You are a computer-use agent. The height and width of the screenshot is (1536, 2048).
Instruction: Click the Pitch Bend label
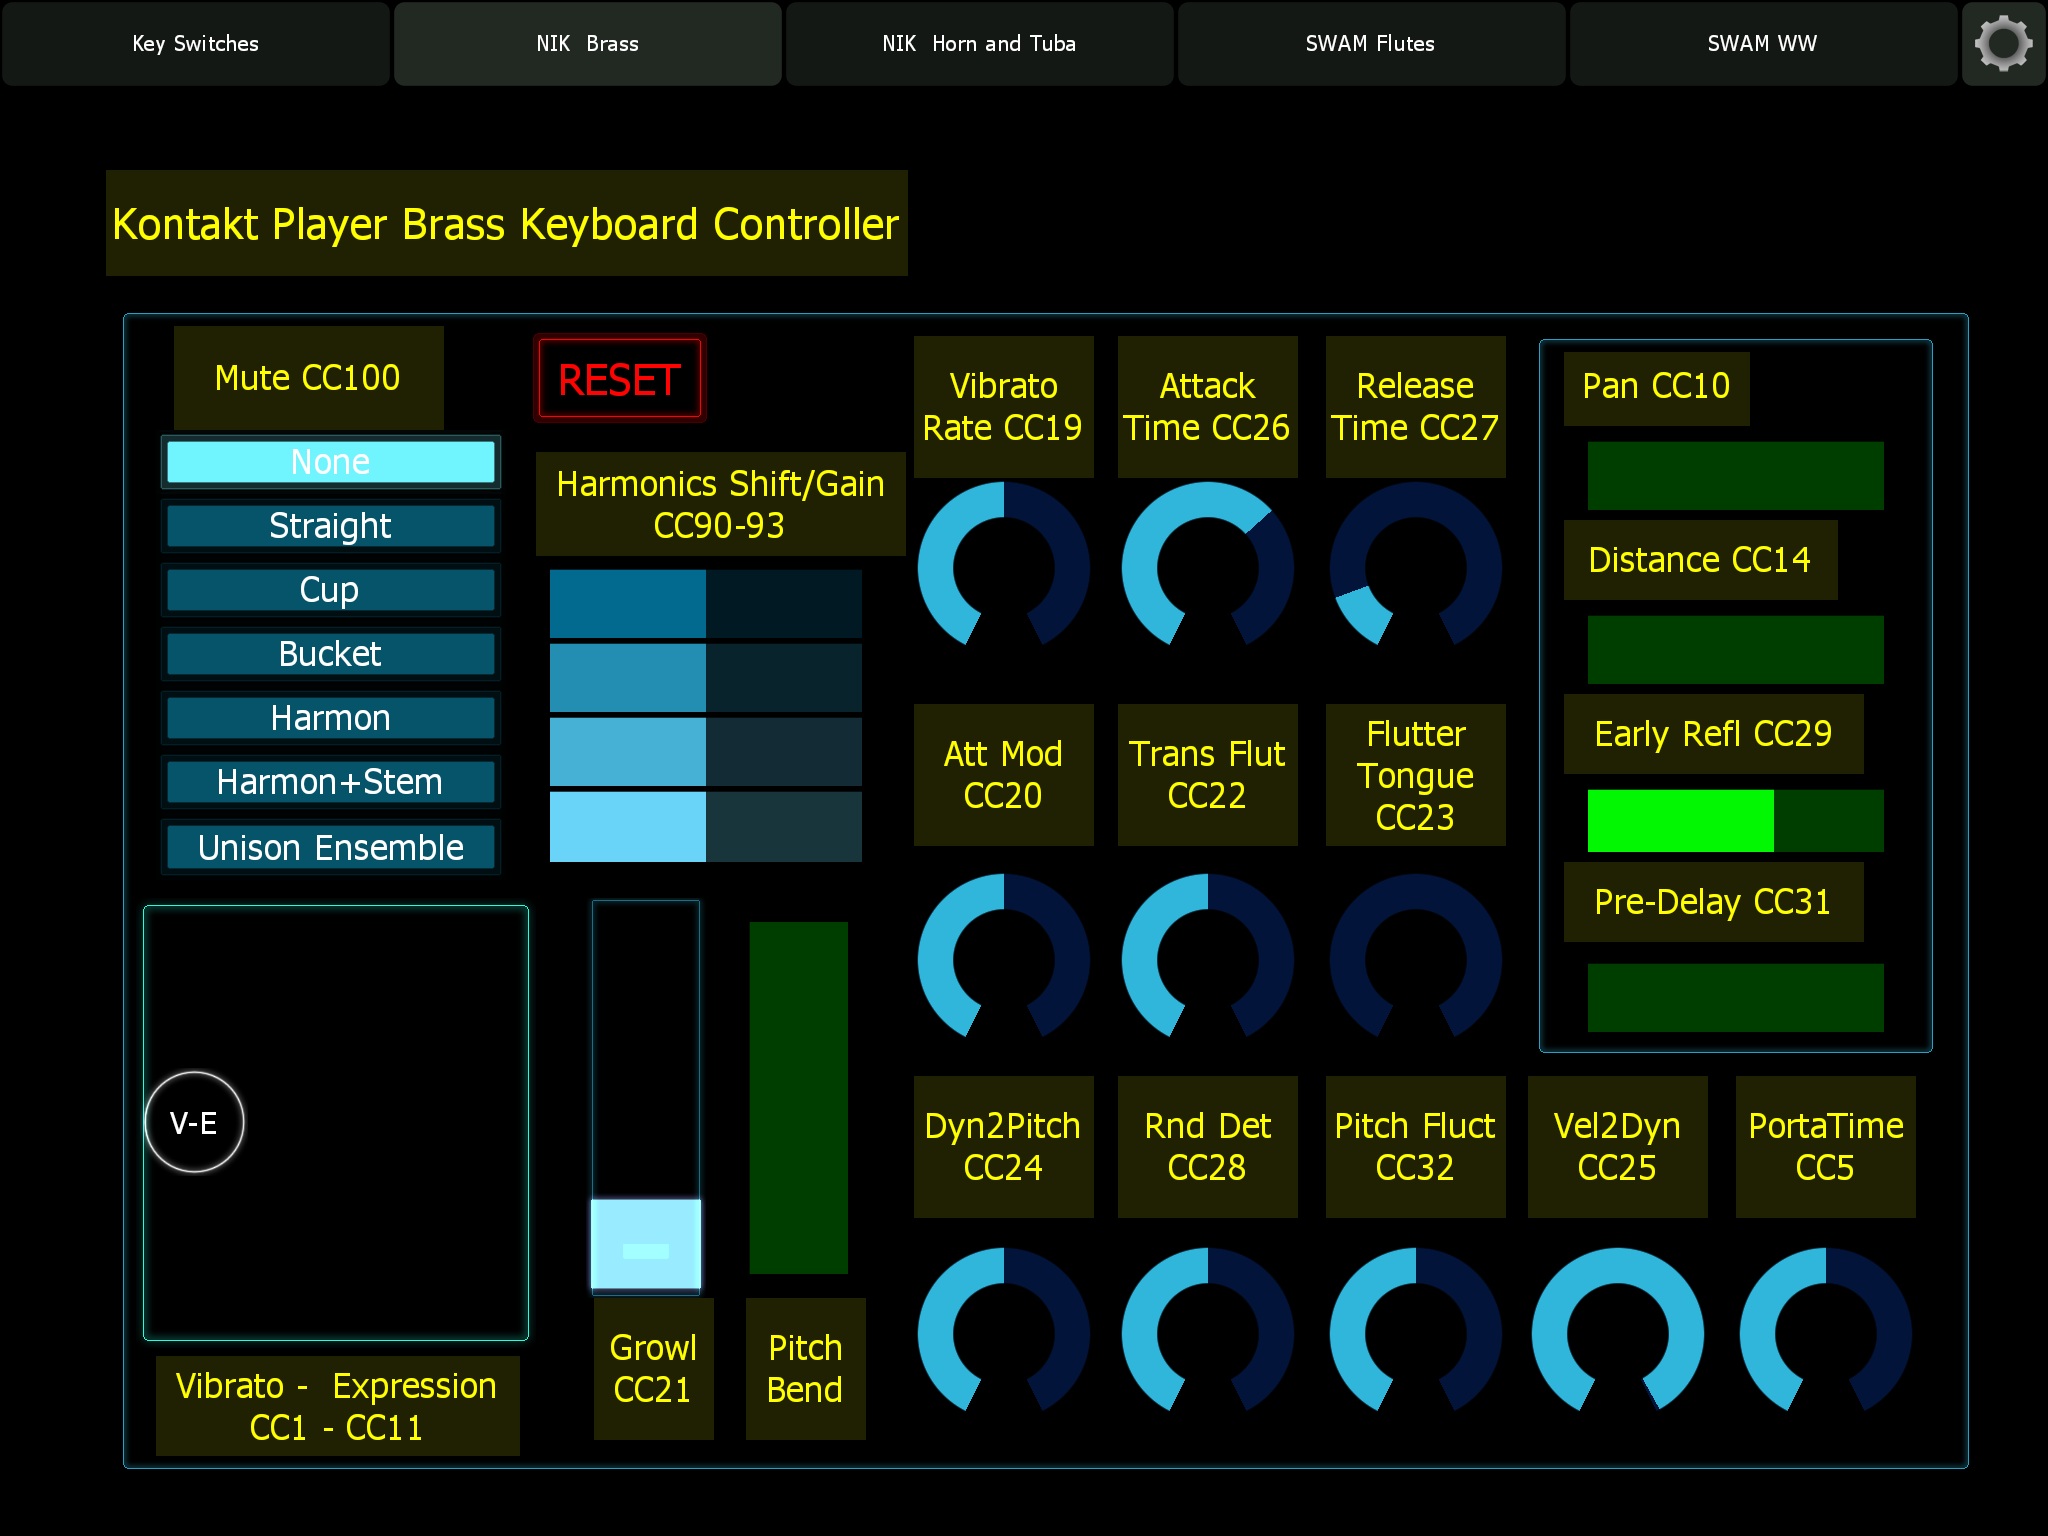[x=806, y=1369]
